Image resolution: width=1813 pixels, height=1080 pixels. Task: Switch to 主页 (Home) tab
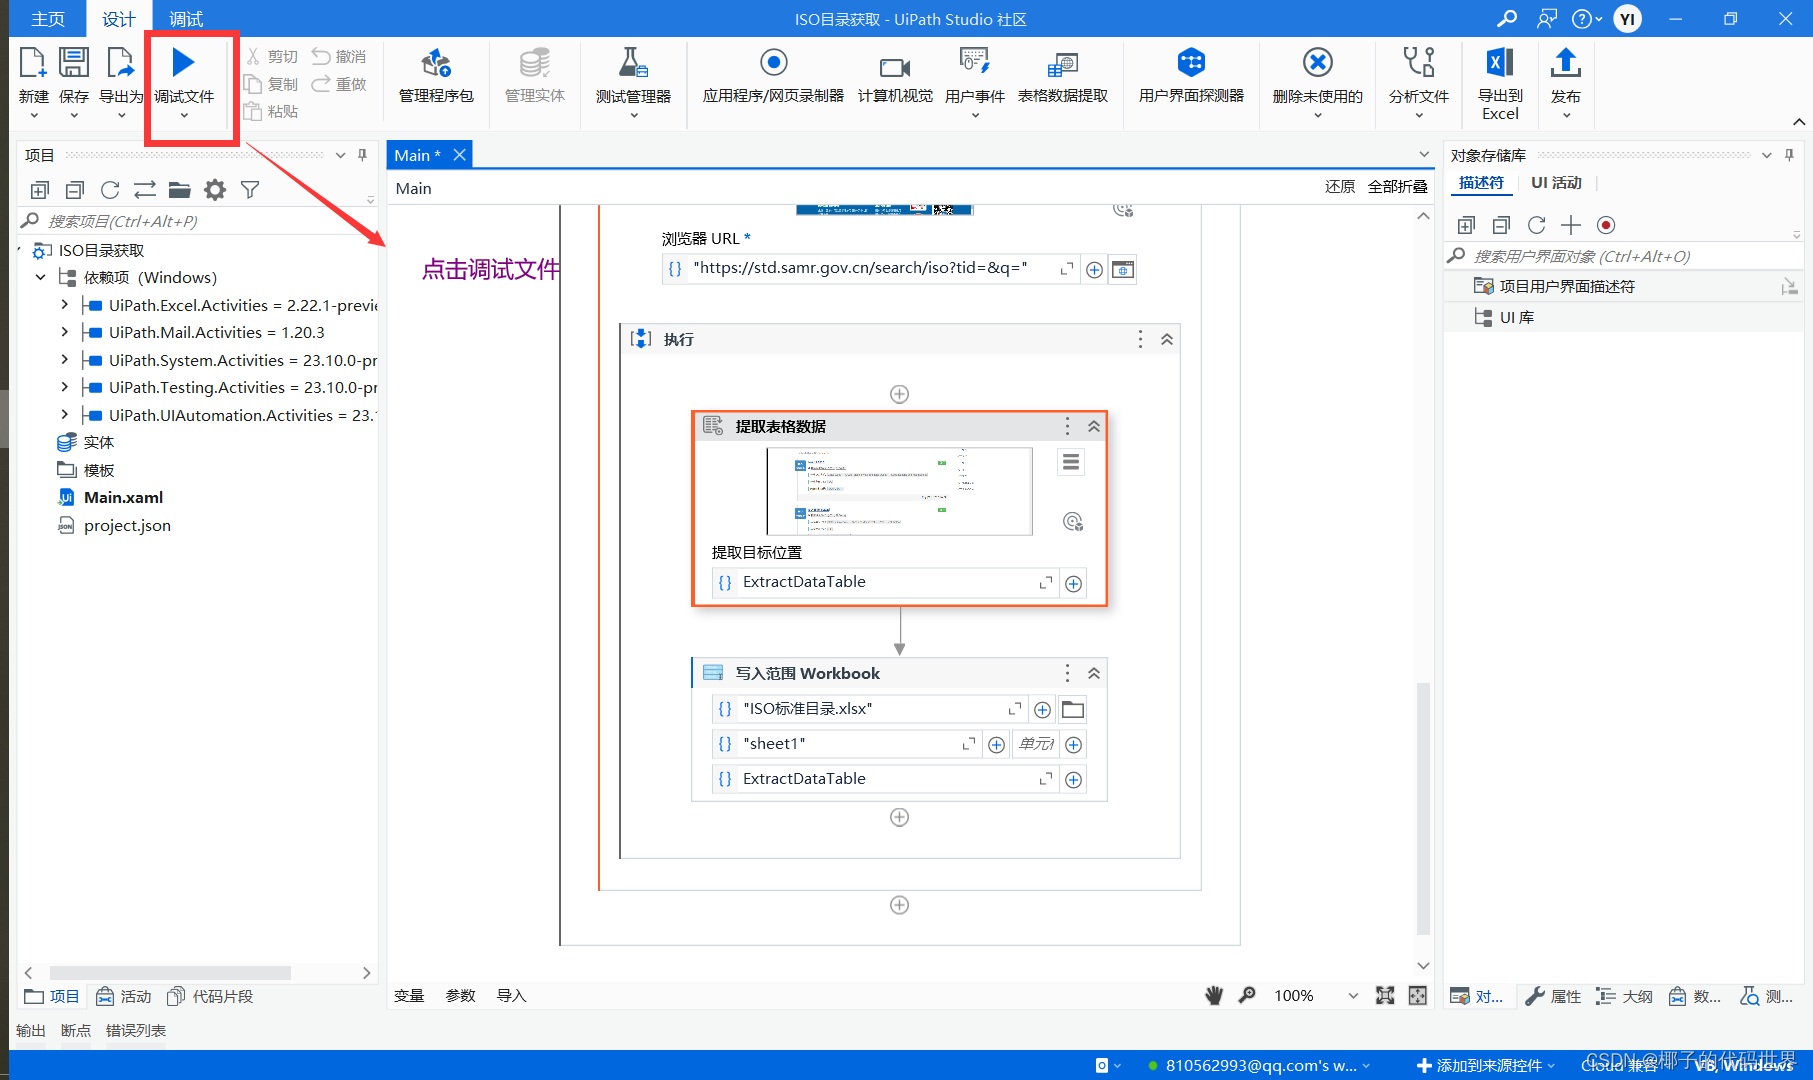coord(48,19)
